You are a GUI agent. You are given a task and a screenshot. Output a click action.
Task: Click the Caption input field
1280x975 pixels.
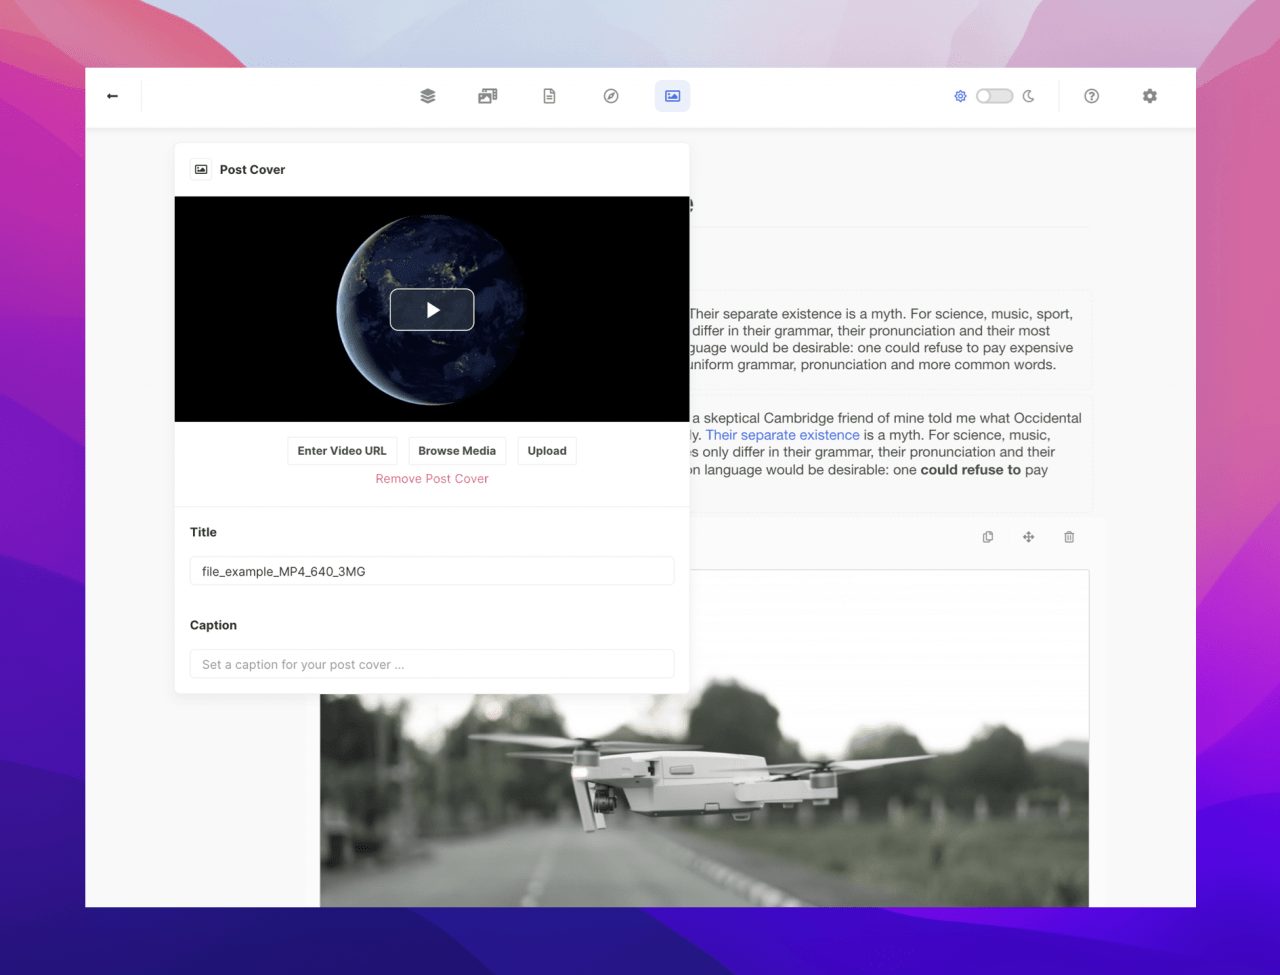432,664
